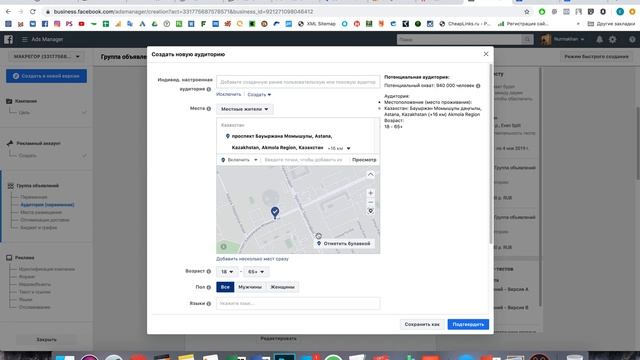The width and height of the screenshot is (640, 360).
Task: Open the Местные жители dropdown
Action: (244, 109)
